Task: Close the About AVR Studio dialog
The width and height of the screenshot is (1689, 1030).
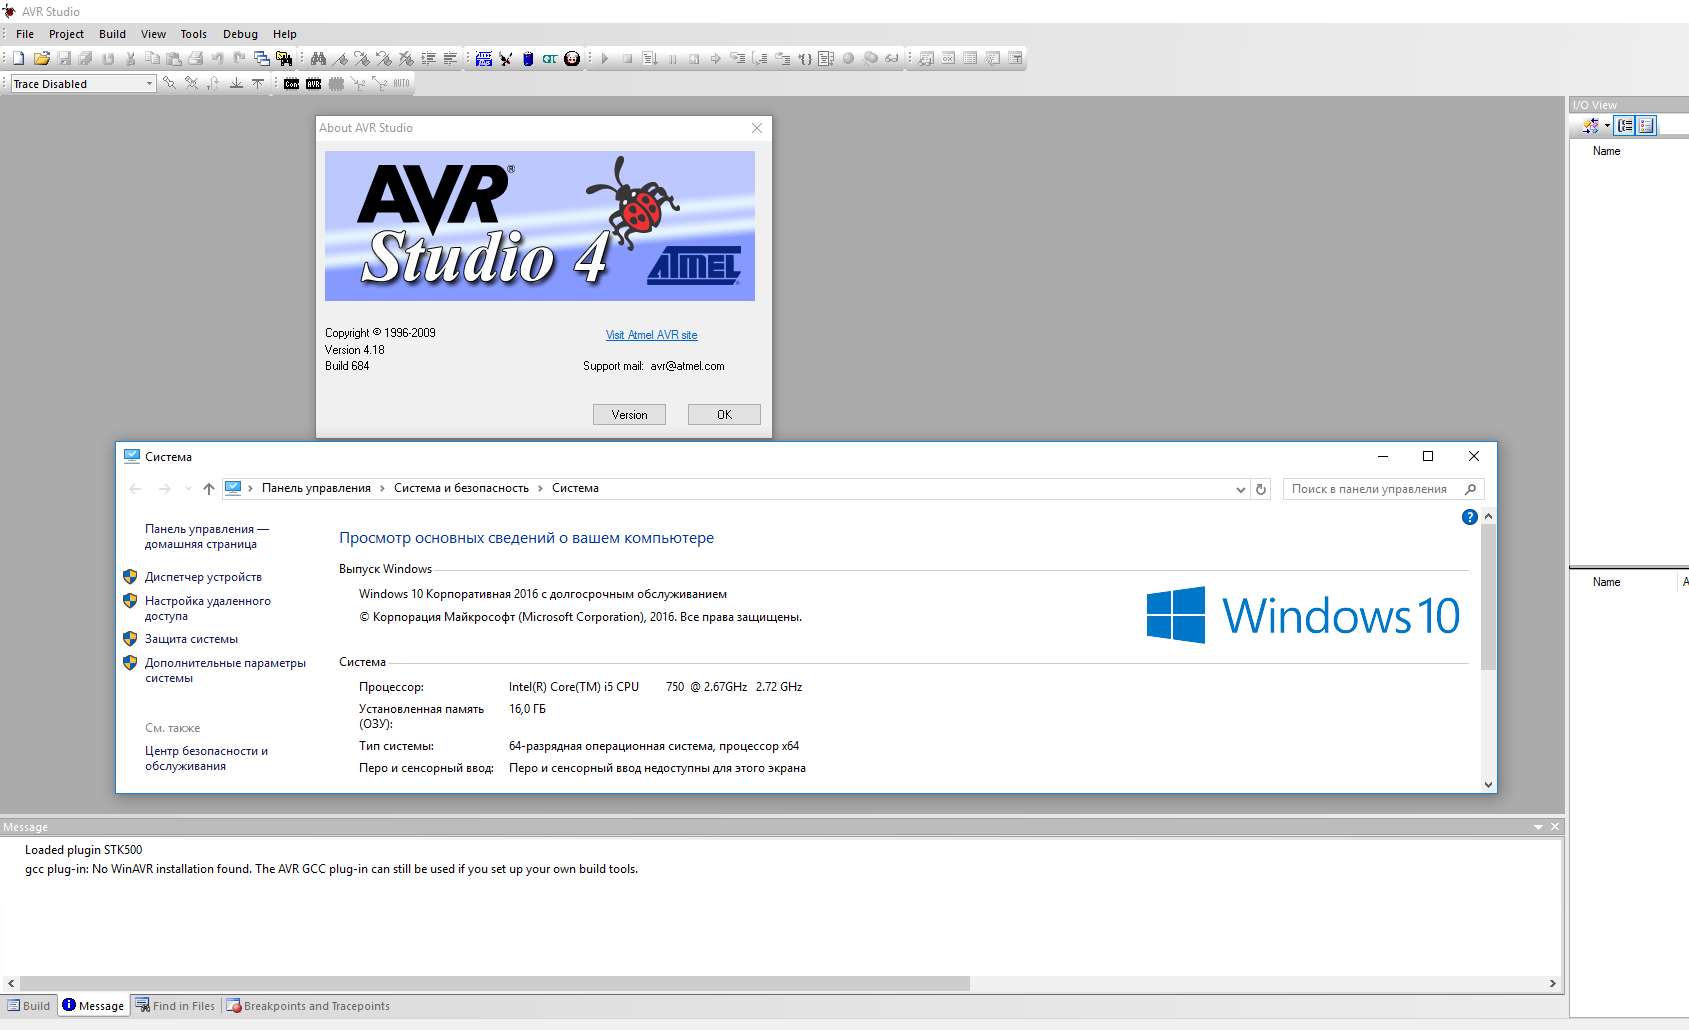Action: pos(757,128)
